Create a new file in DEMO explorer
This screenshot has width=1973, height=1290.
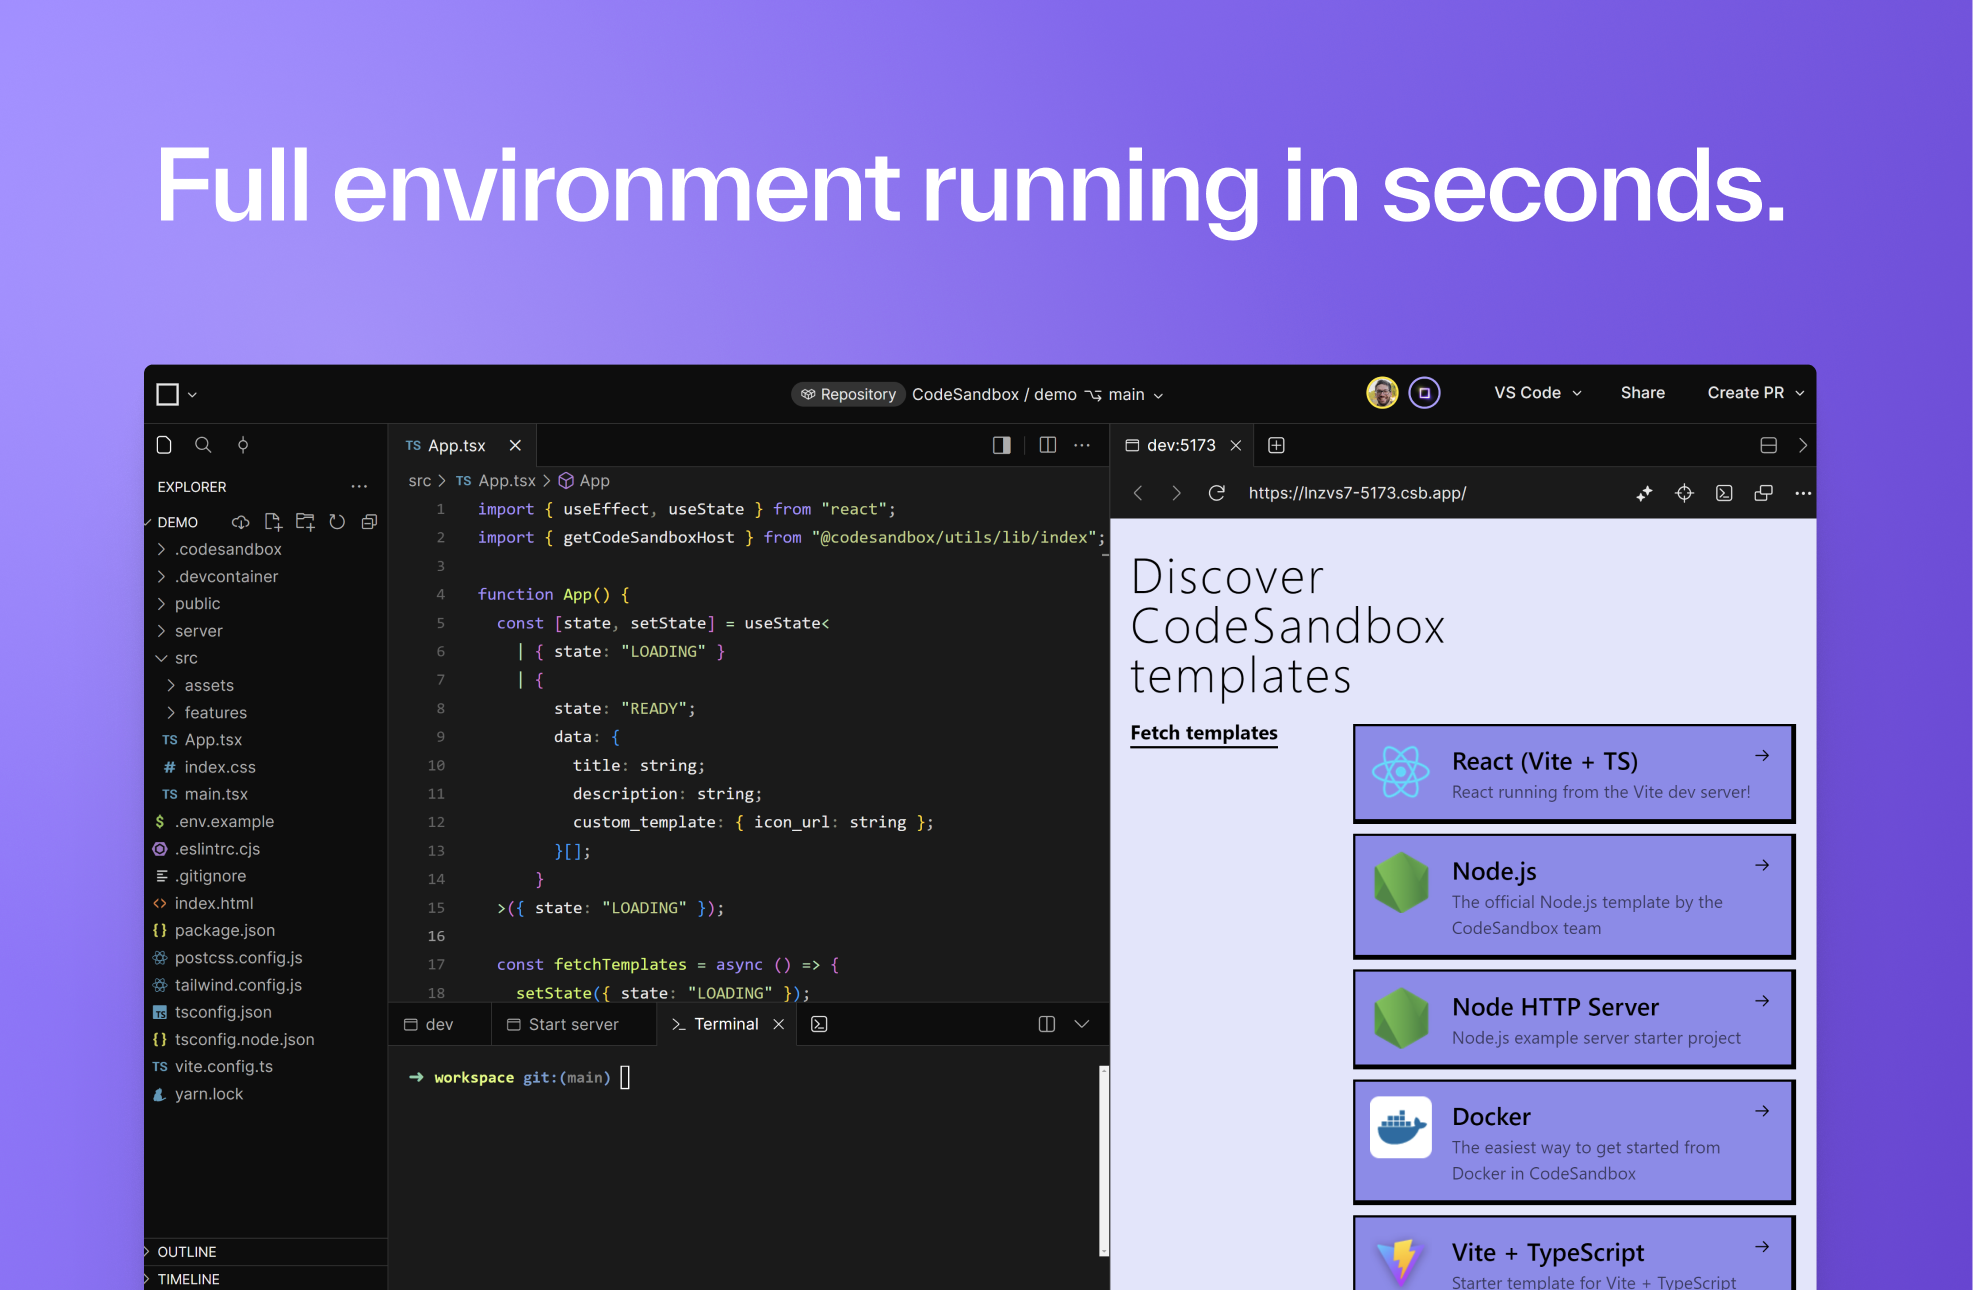273,522
